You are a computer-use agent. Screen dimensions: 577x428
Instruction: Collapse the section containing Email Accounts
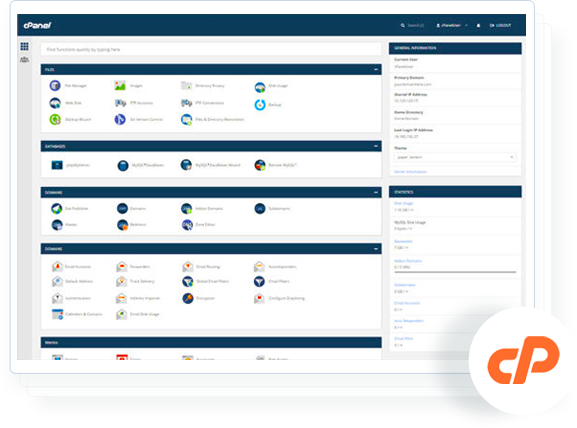[x=376, y=249]
